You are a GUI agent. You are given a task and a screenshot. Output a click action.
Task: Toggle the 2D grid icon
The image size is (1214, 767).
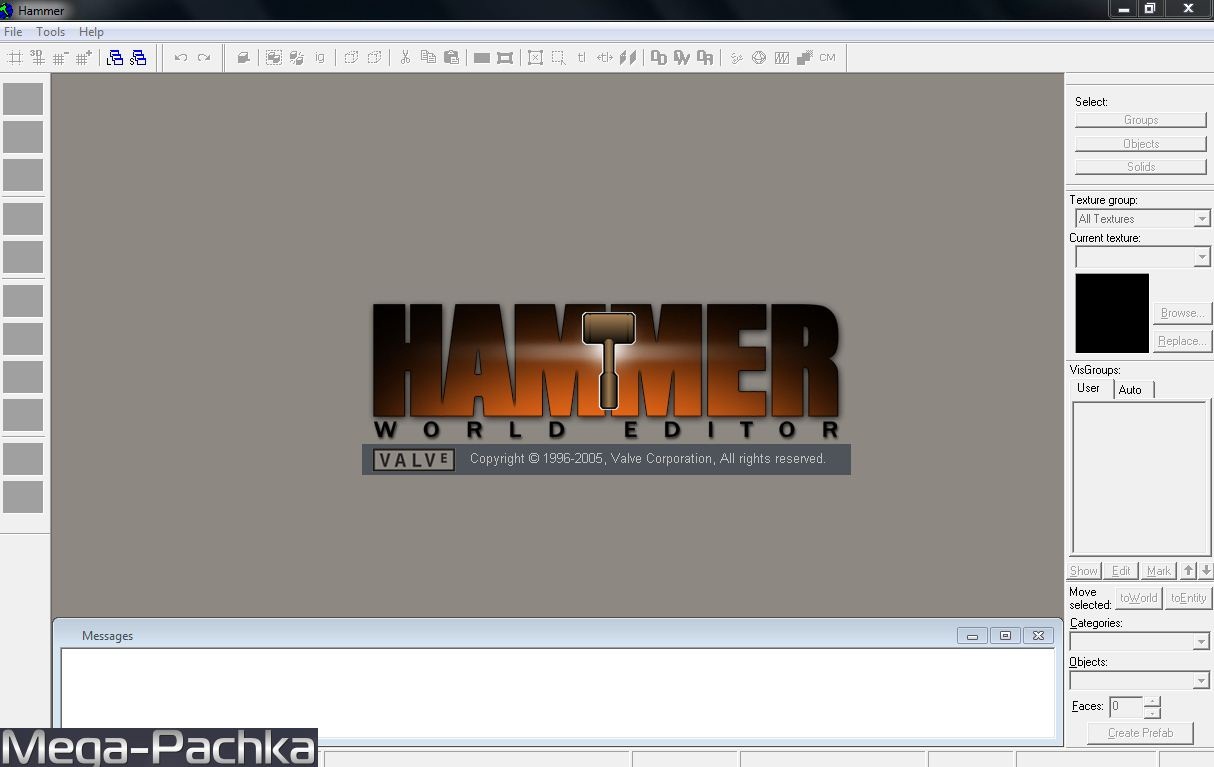(x=15, y=58)
